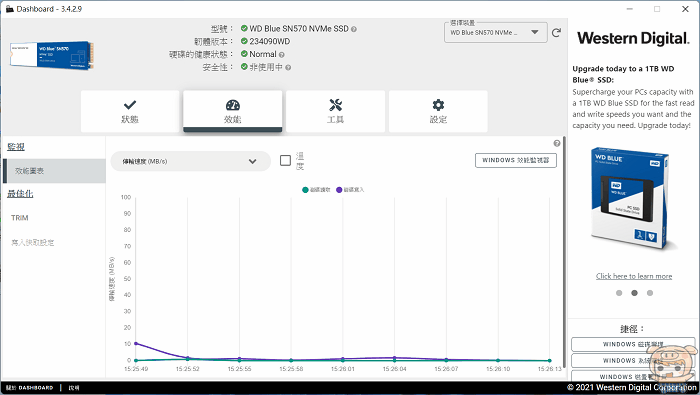Click the WD Blue SN570 drive image

tap(52, 55)
